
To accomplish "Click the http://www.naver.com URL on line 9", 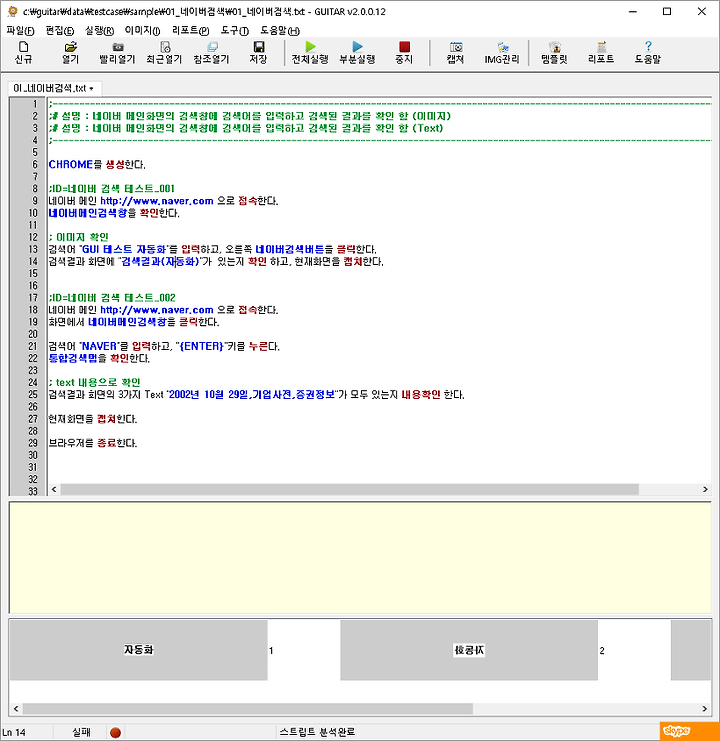I will point(157,201).
